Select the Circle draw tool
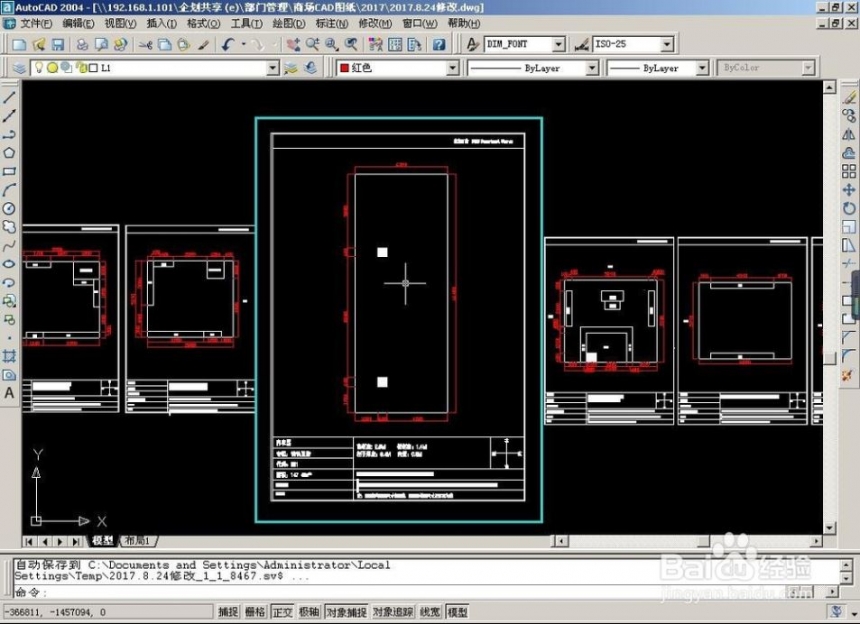 pyautogui.click(x=9, y=208)
